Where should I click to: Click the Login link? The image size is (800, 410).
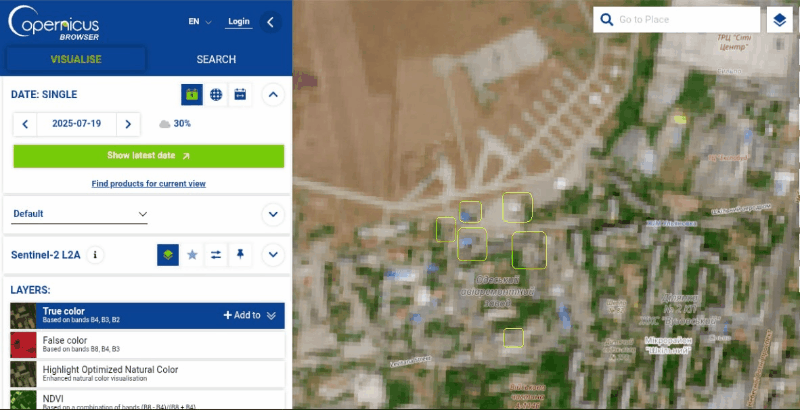(239, 21)
